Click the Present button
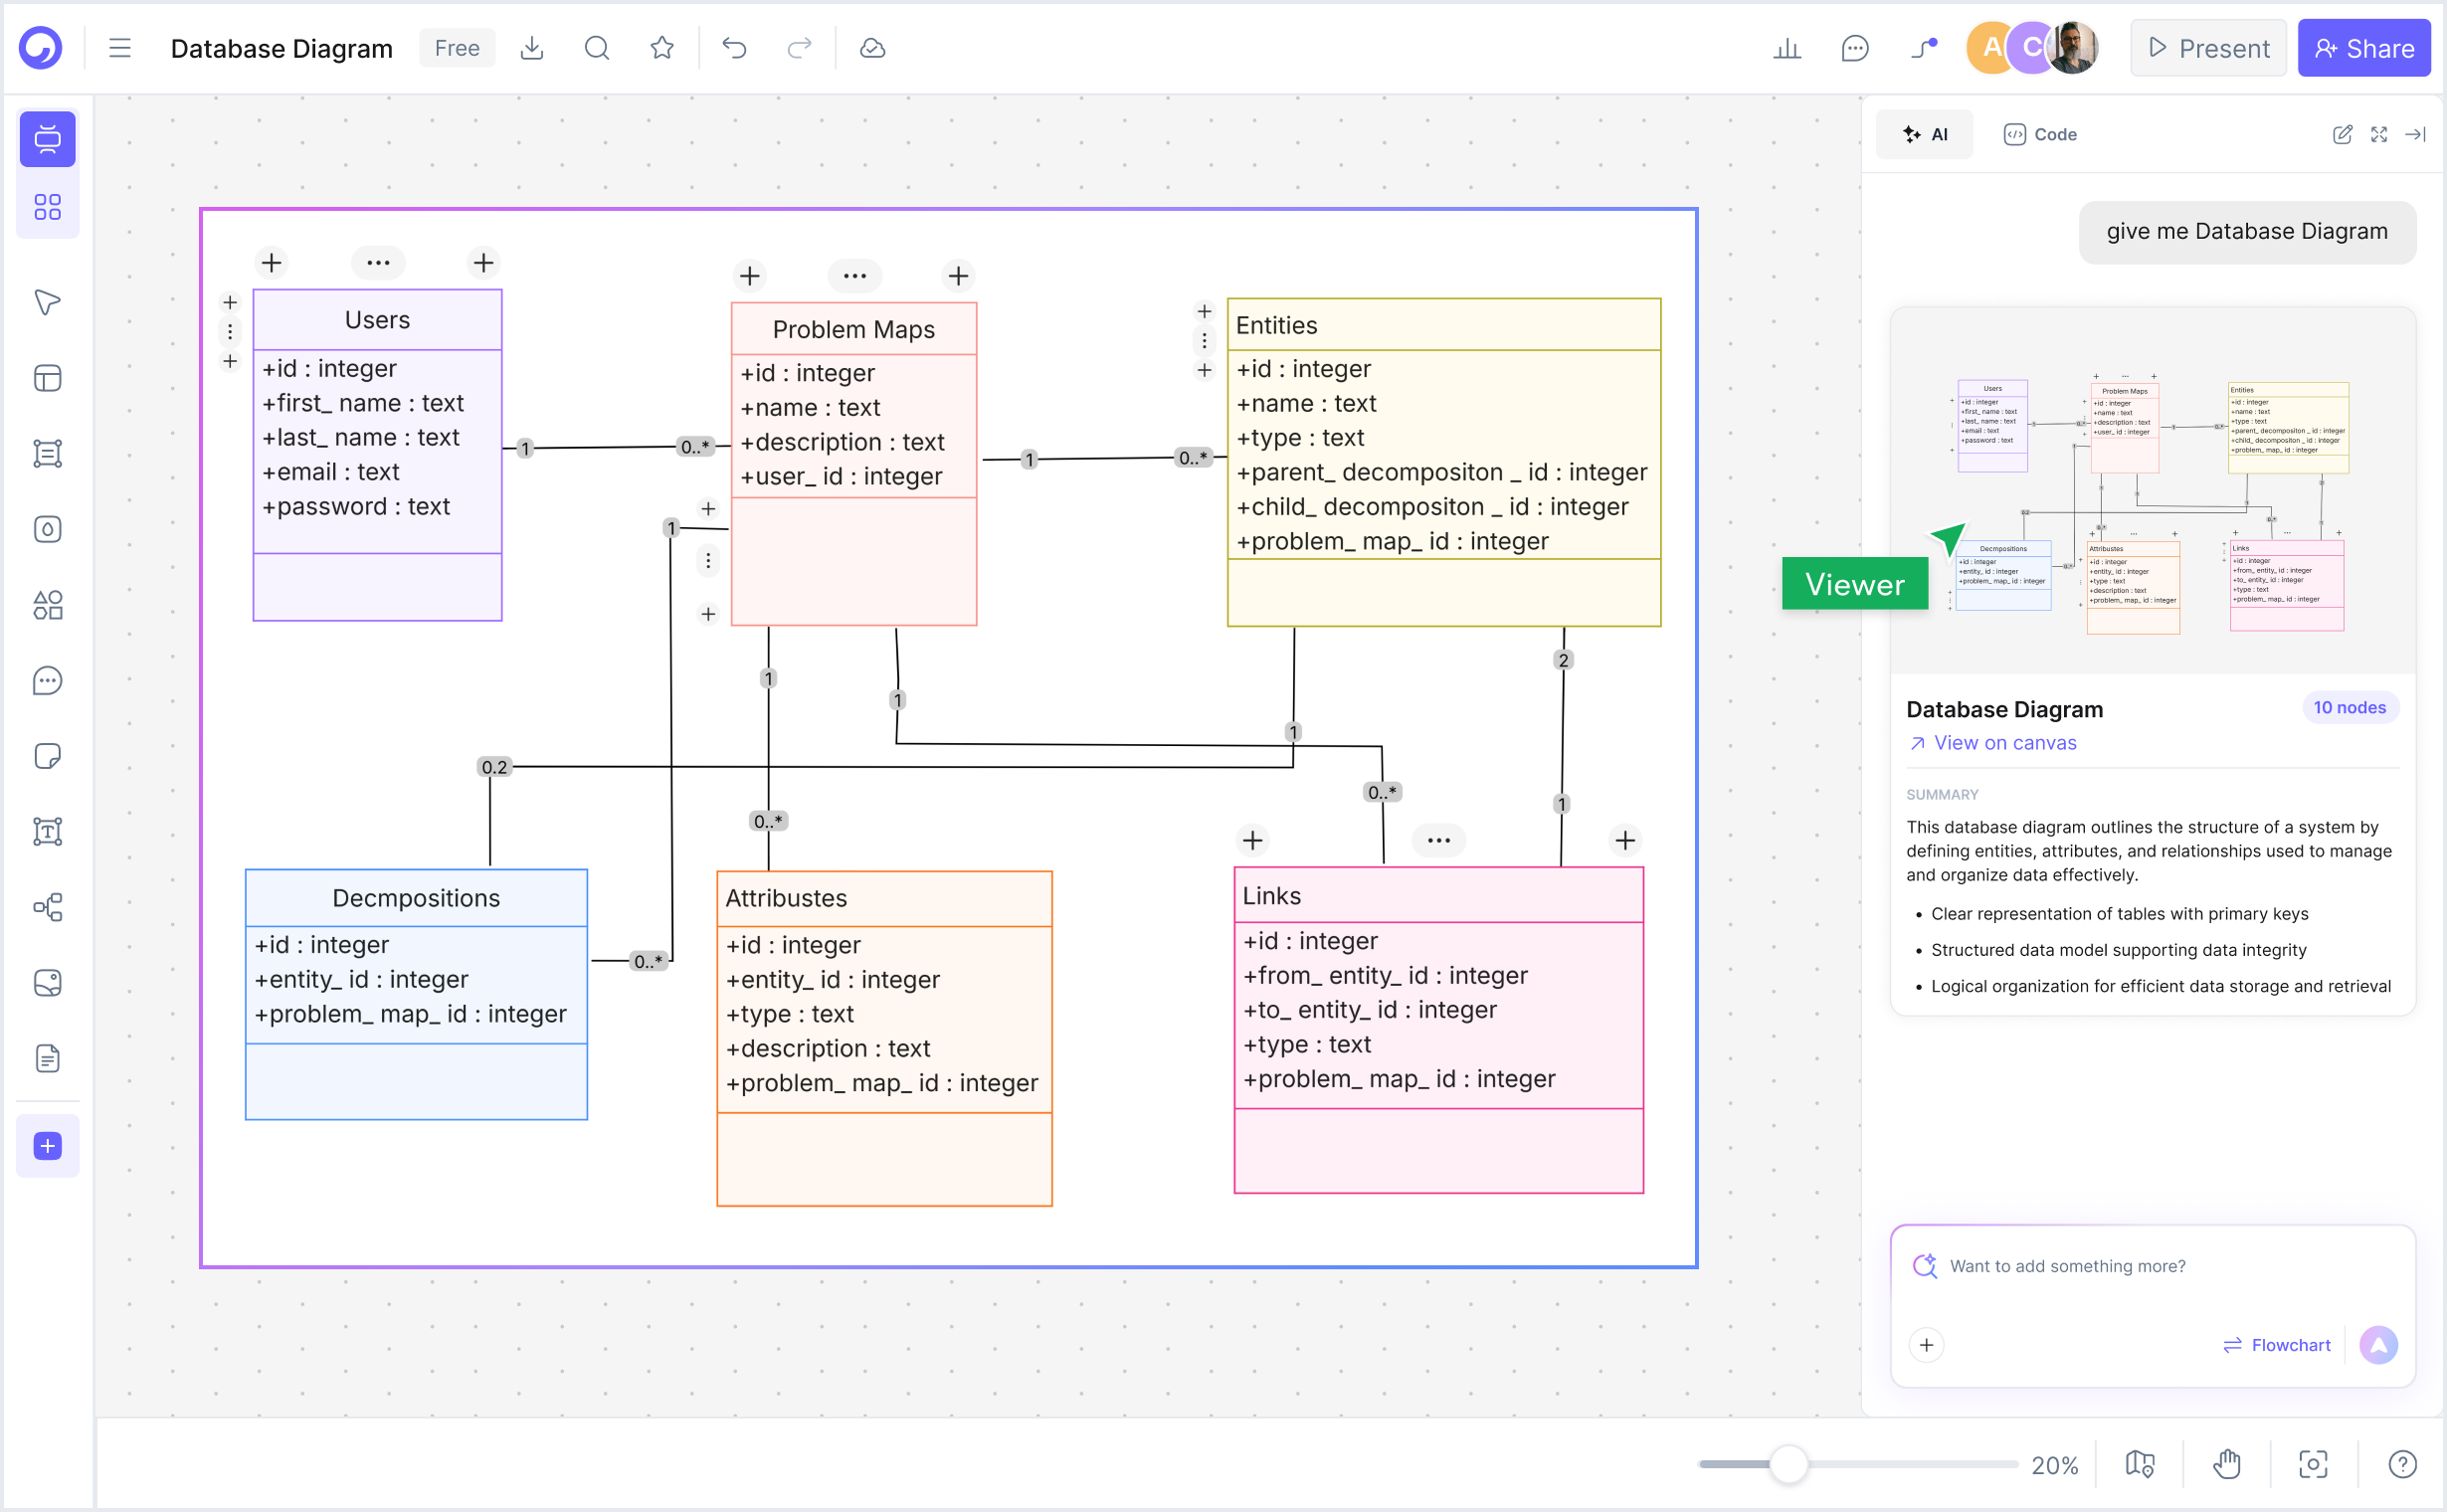Image resolution: width=2447 pixels, height=1512 pixels. tap(2208, 48)
